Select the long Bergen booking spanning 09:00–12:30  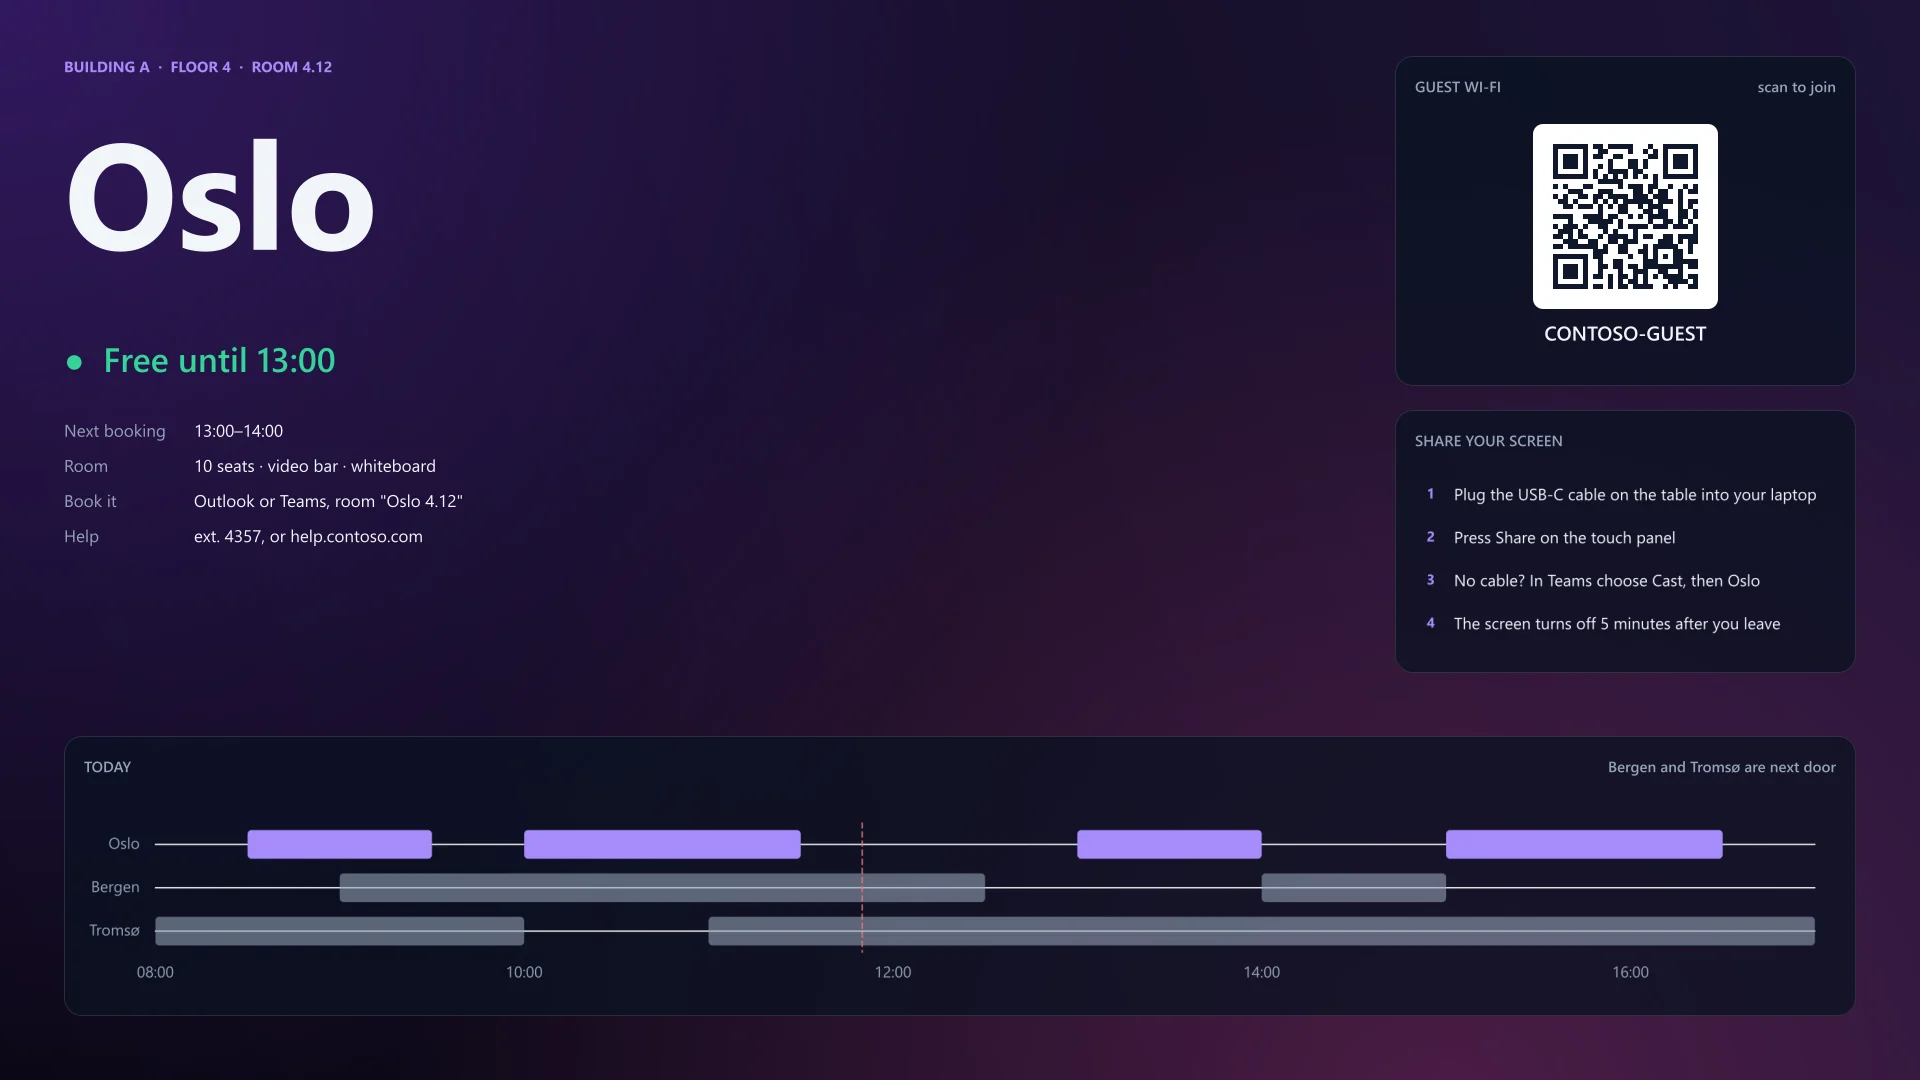tap(662, 887)
